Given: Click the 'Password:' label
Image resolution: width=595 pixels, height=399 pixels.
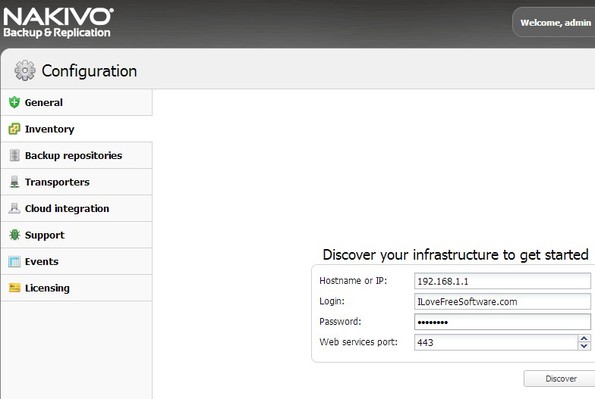Looking at the screenshot, I should tap(340, 322).
